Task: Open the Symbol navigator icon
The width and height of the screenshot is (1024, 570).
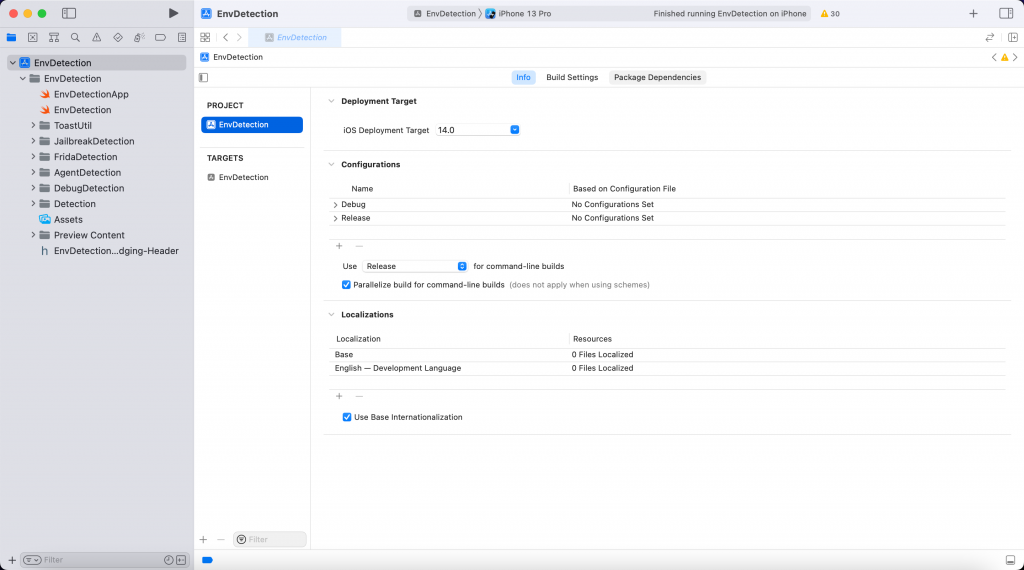Action: tap(54, 37)
